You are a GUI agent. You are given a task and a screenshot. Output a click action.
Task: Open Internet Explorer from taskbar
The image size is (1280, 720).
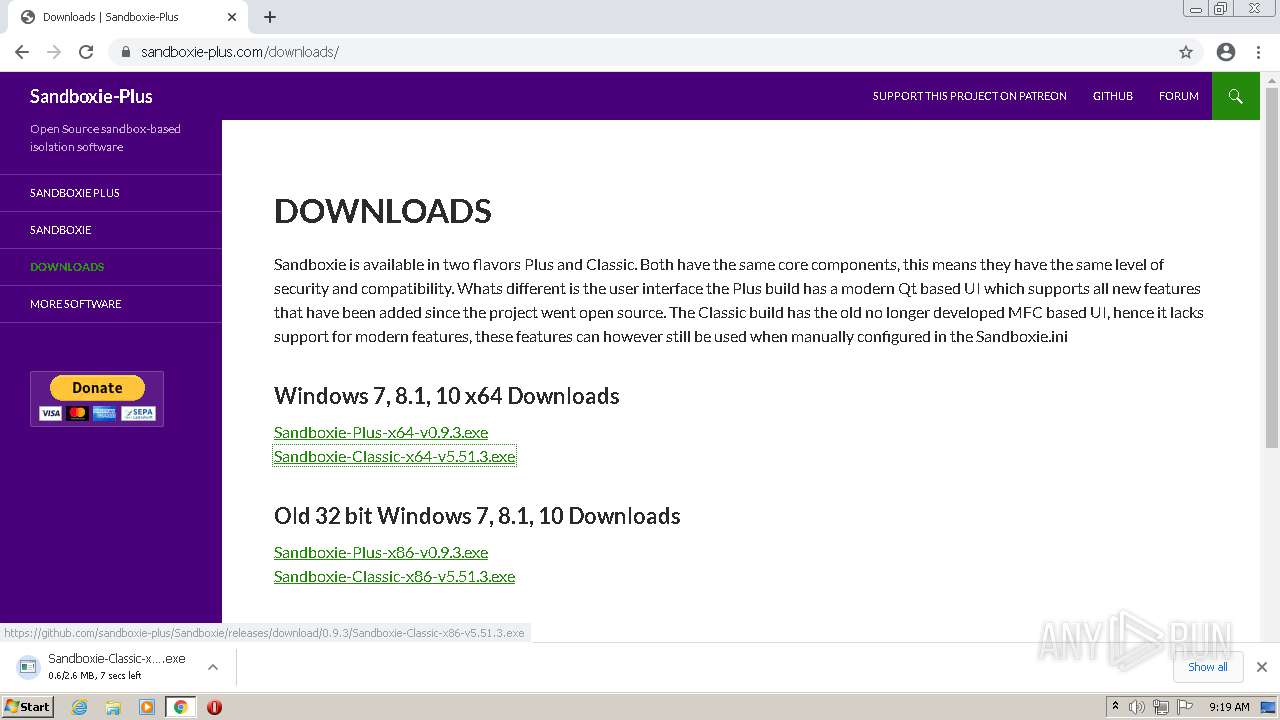coord(79,707)
